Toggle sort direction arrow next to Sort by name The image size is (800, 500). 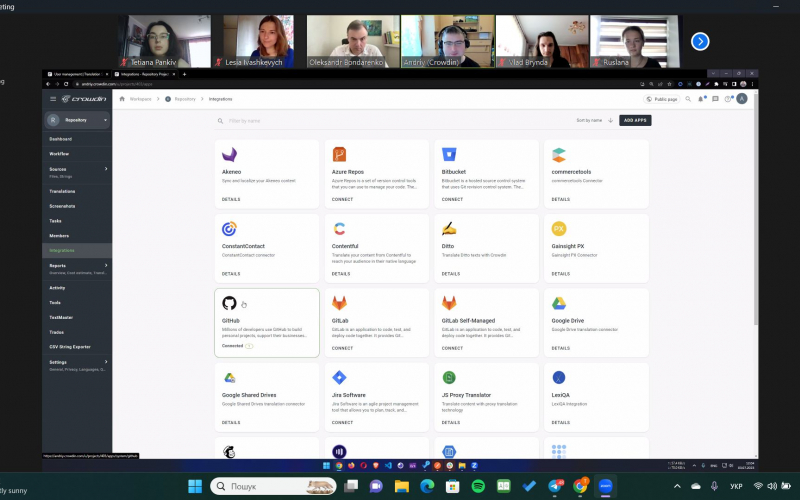coord(610,120)
